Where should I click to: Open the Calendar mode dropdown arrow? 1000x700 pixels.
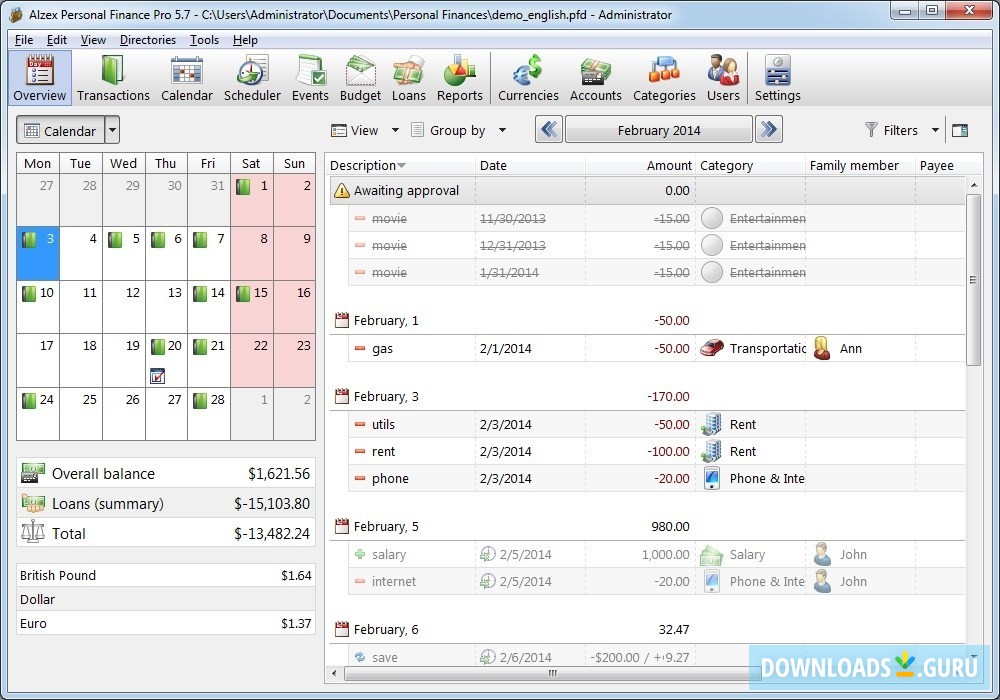(x=112, y=130)
